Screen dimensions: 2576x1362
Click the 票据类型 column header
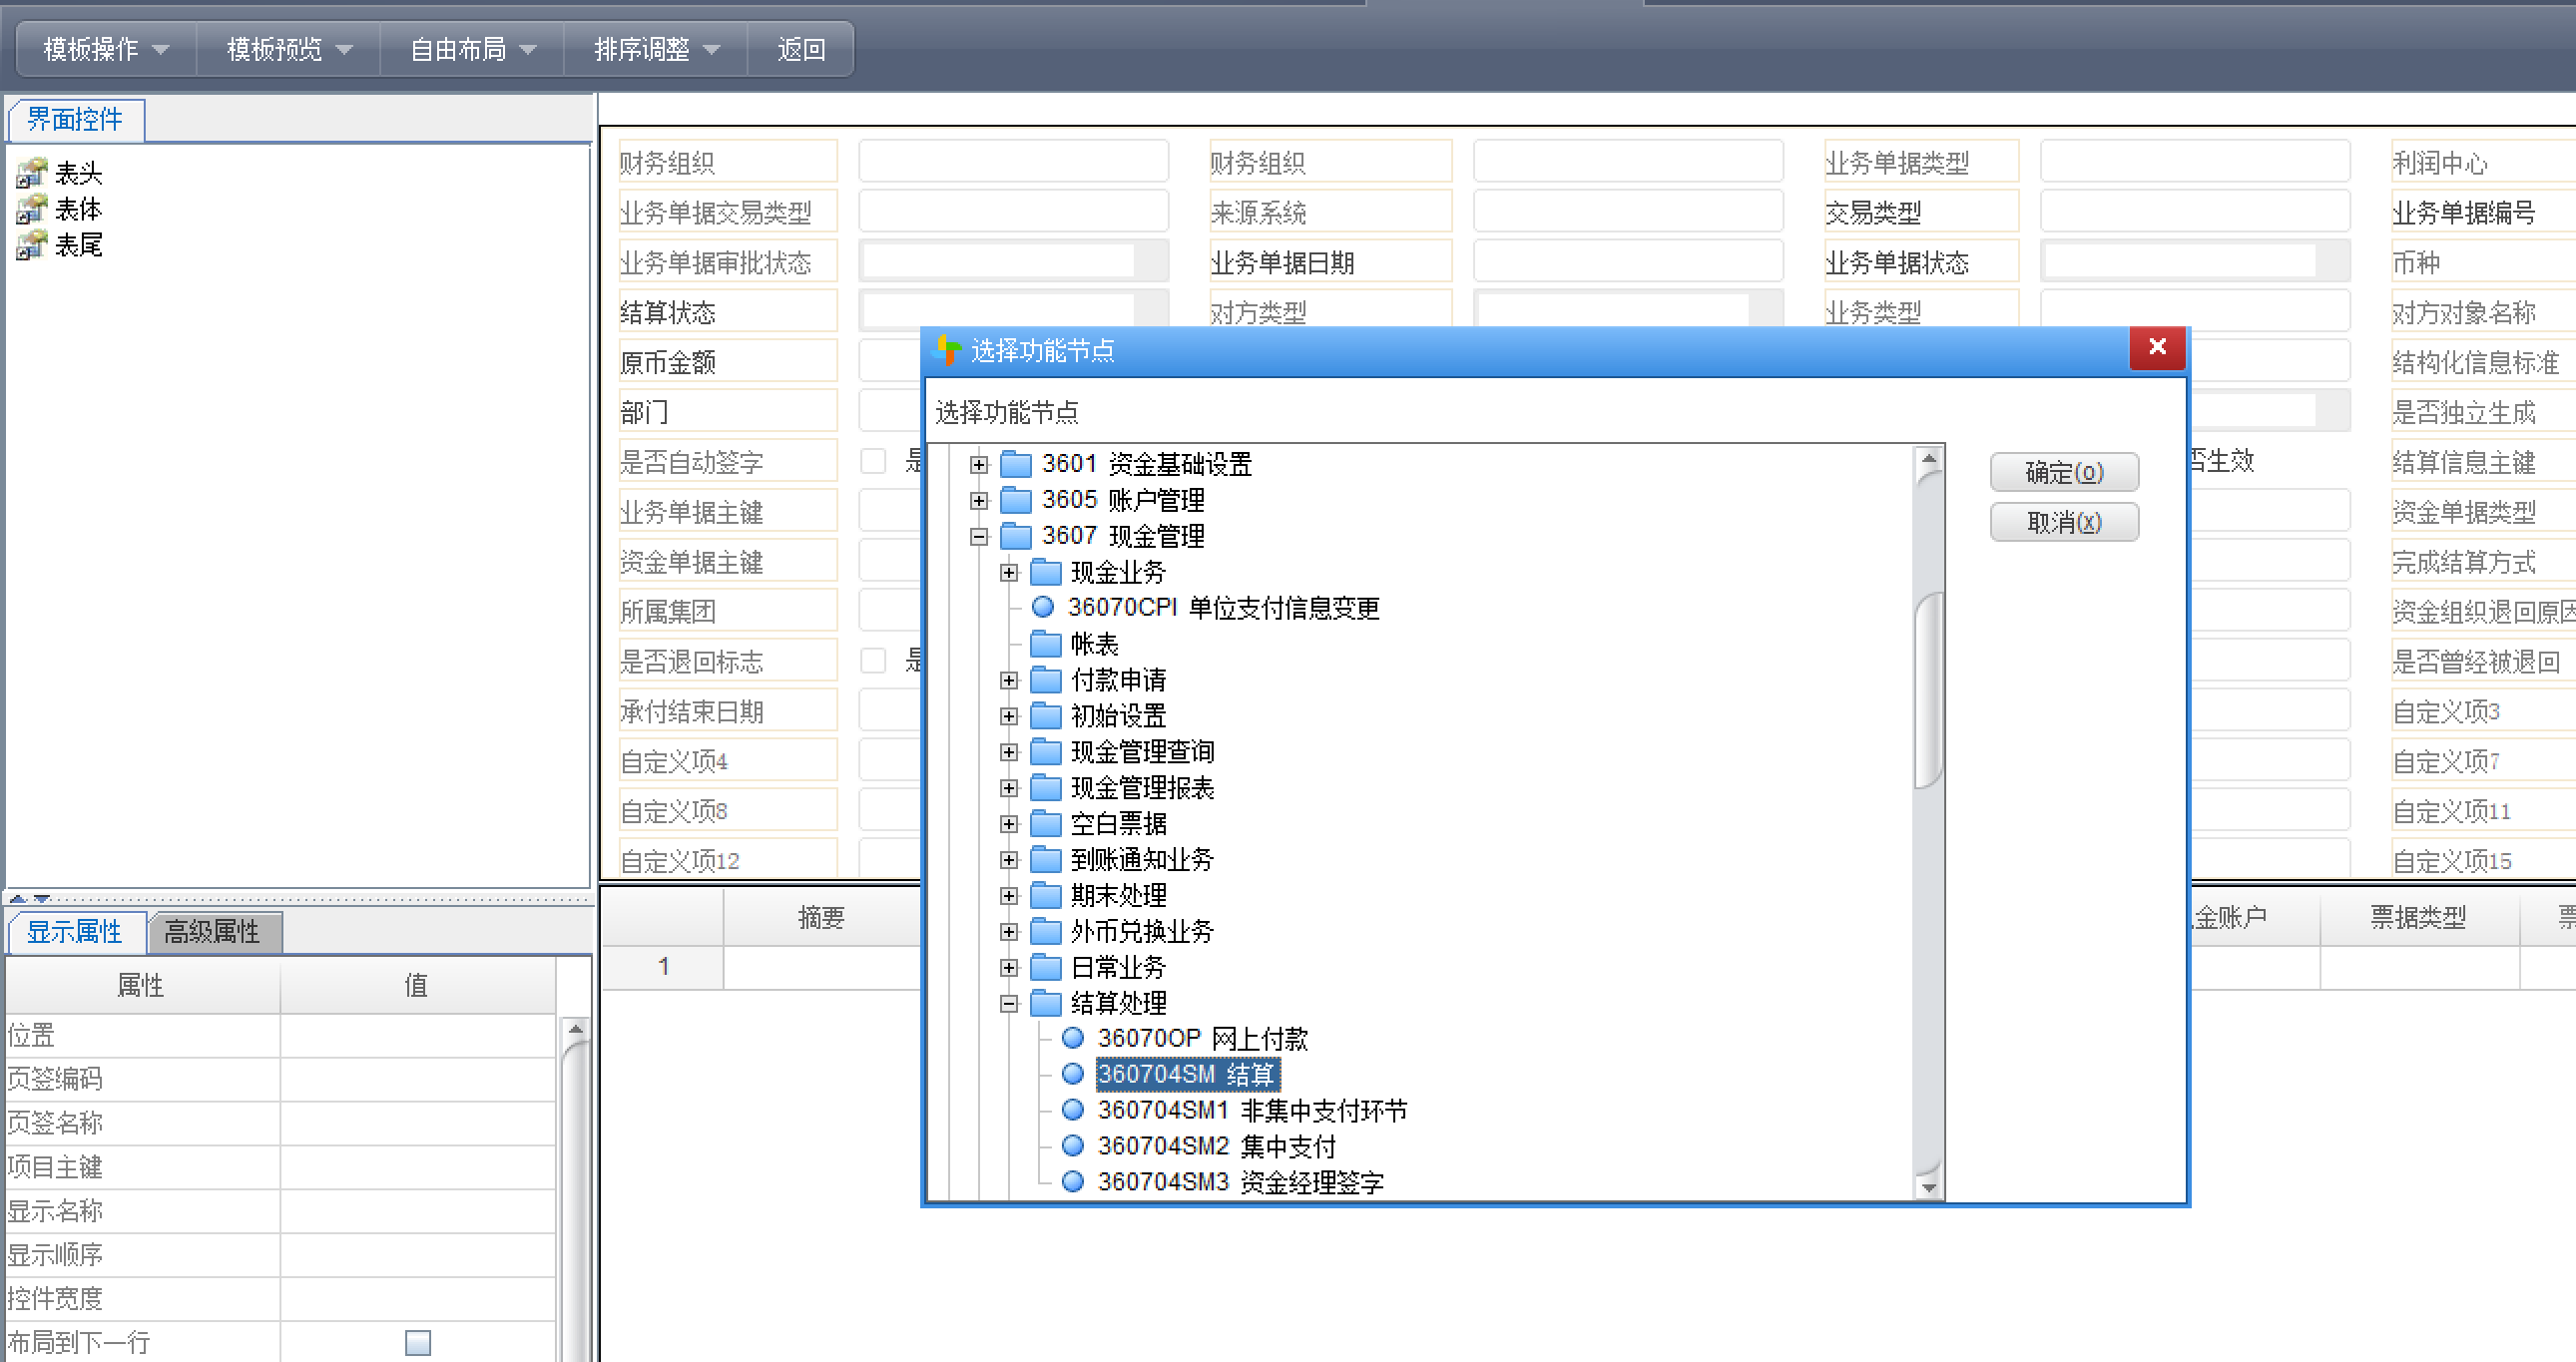(2419, 917)
